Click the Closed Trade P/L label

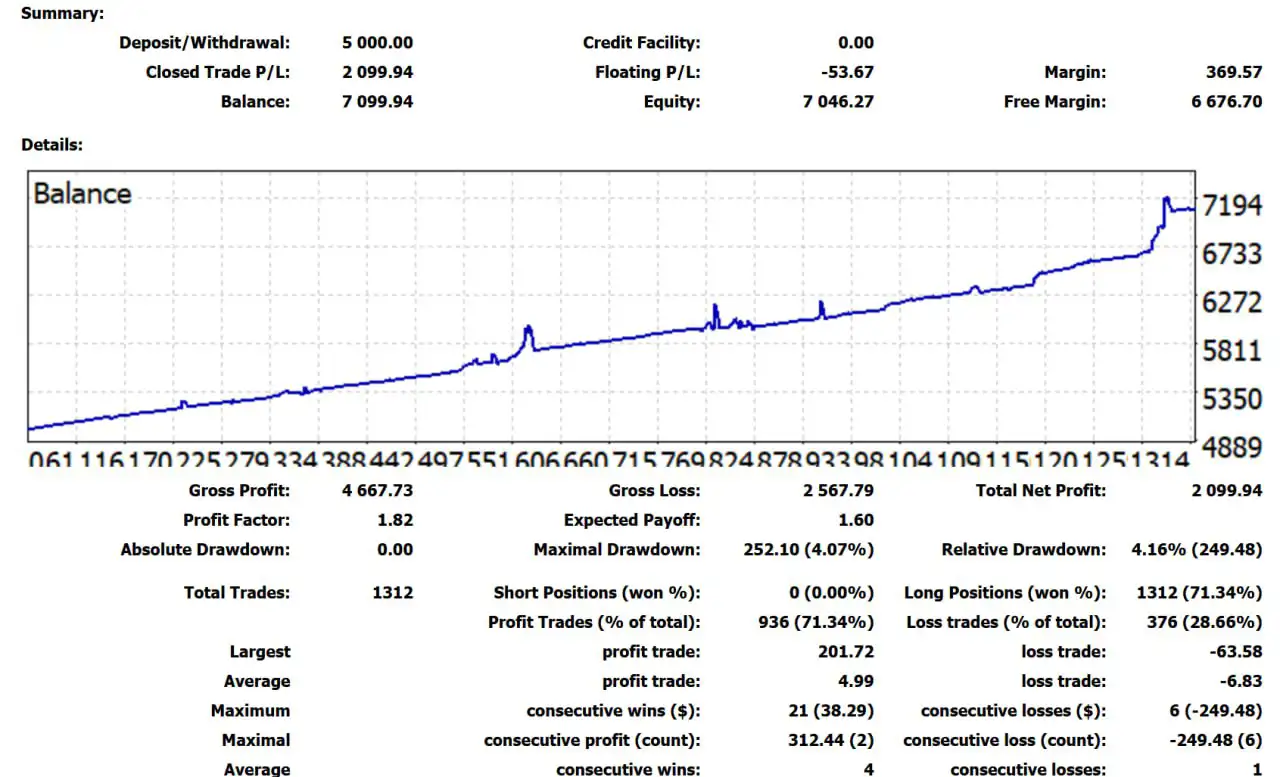point(217,72)
